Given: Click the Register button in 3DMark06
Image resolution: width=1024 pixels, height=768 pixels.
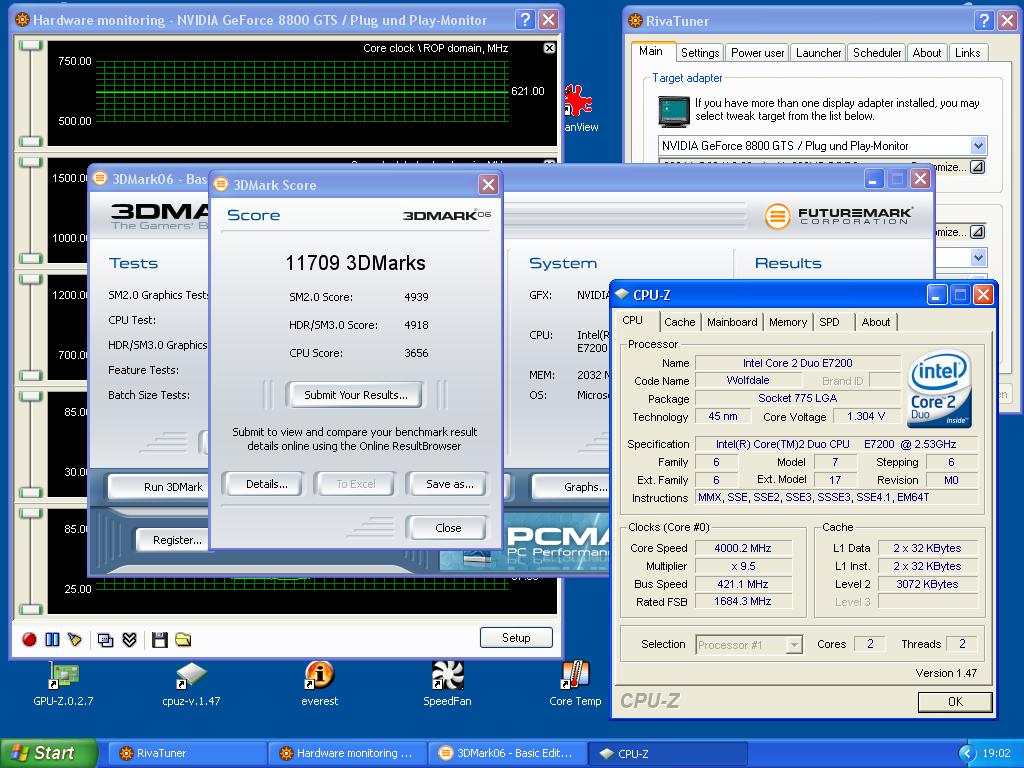Looking at the screenshot, I should tap(172, 540).
